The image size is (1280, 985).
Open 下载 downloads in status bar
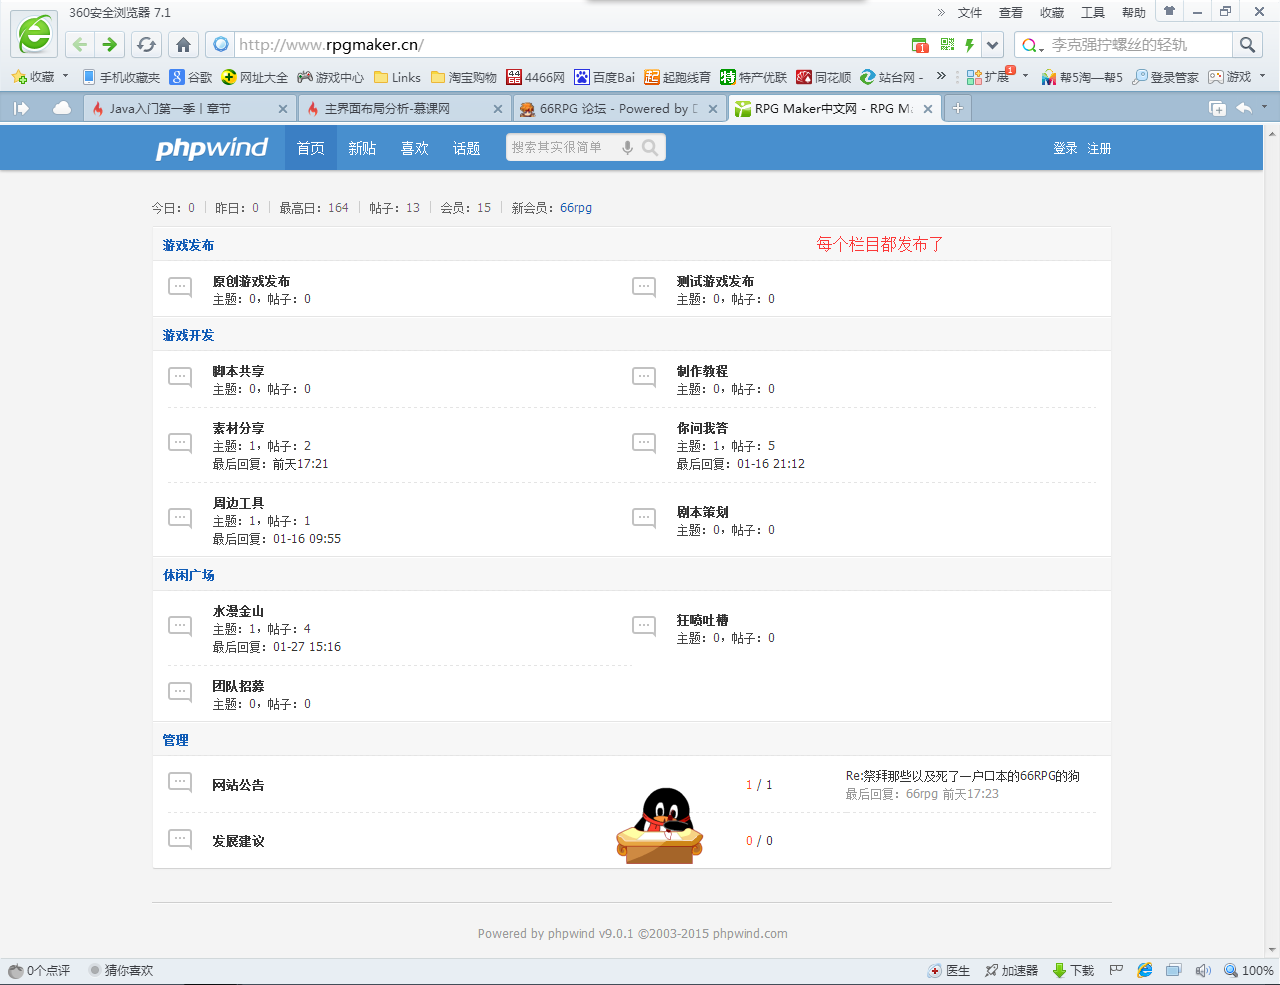tap(1074, 970)
